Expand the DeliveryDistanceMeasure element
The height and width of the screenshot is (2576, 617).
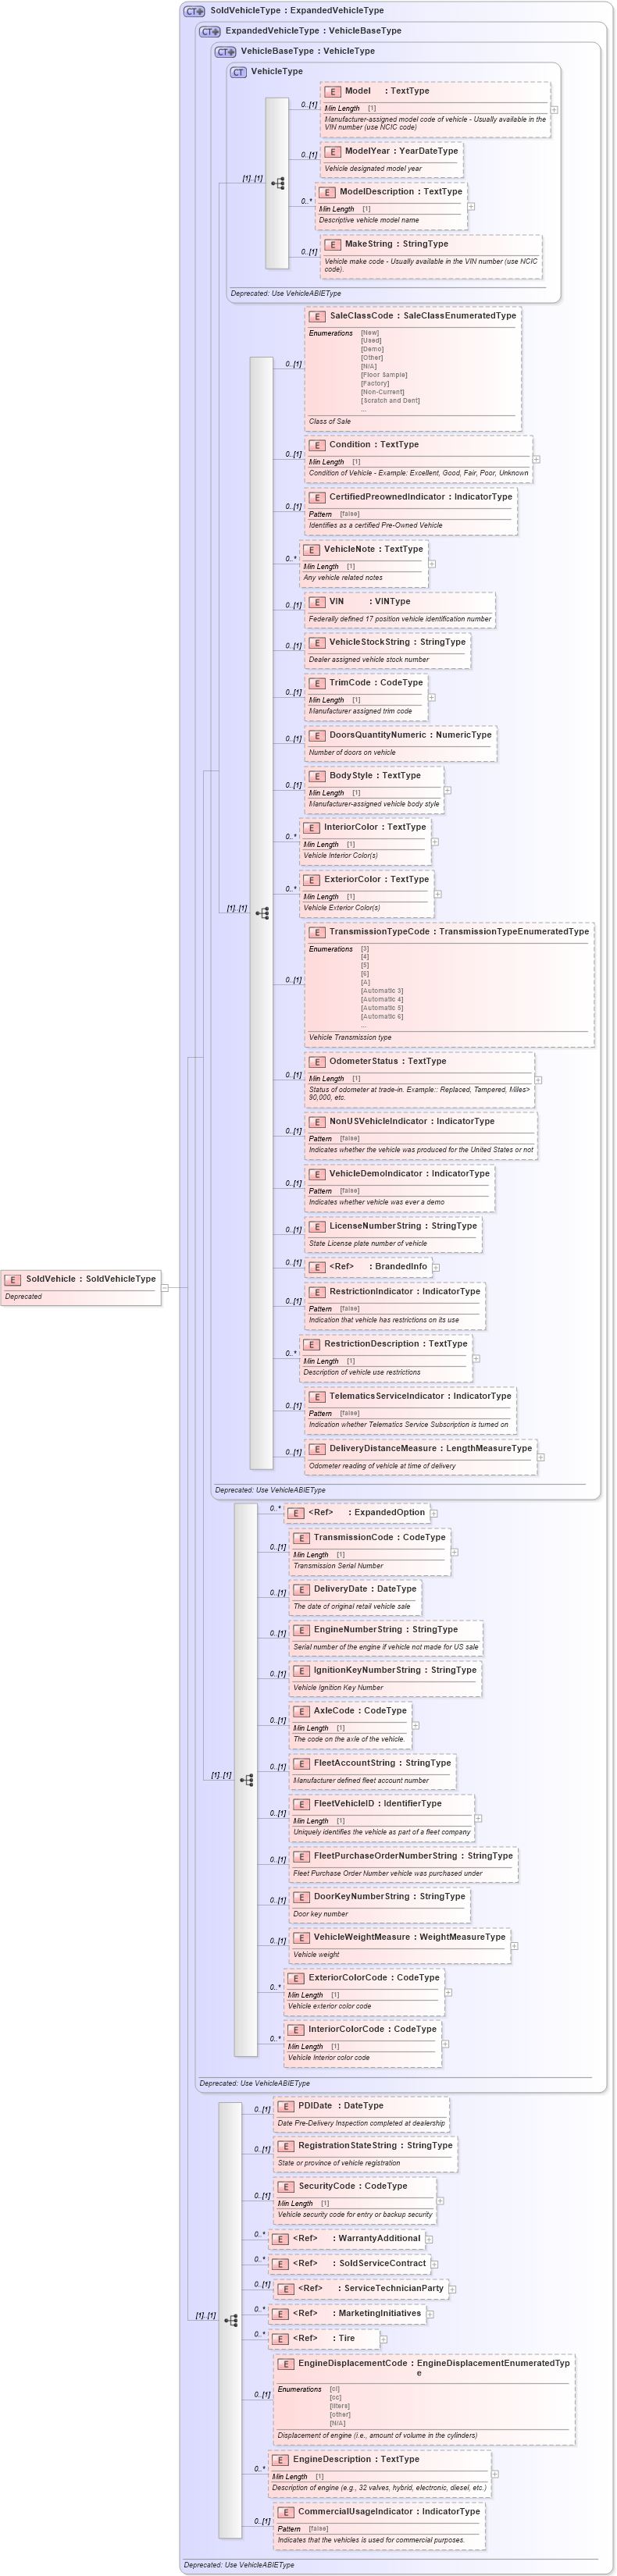541,1457
